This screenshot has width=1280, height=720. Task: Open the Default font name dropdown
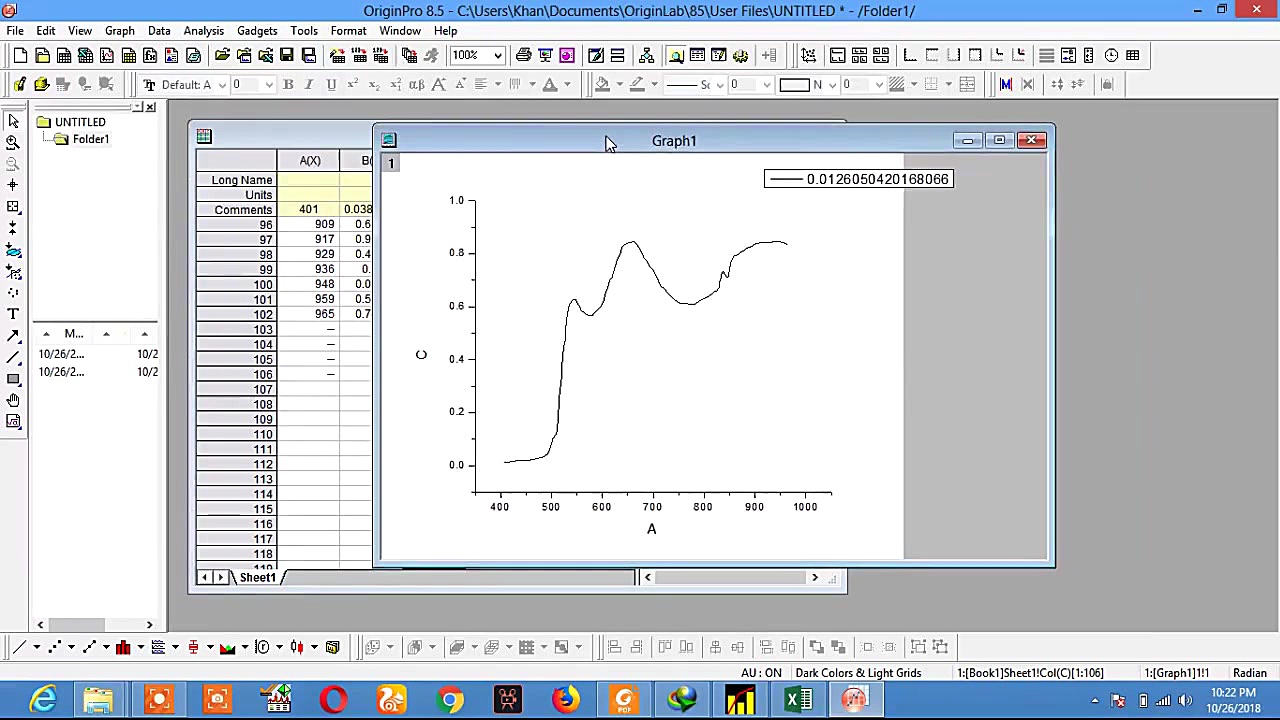pyautogui.click(x=222, y=84)
